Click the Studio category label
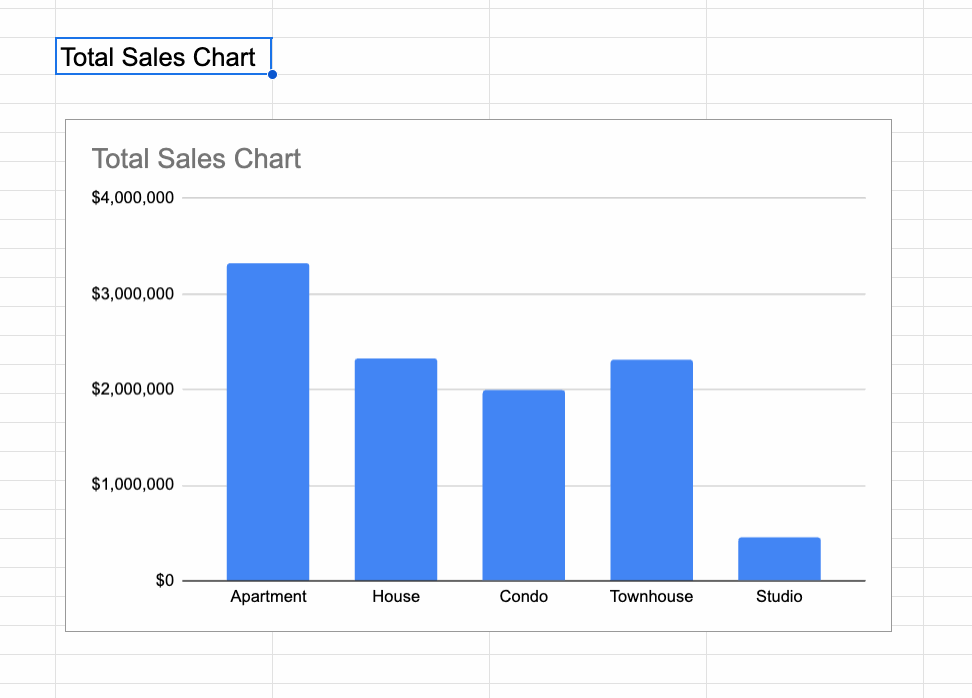This screenshot has width=972, height=698. pos(779,597)
